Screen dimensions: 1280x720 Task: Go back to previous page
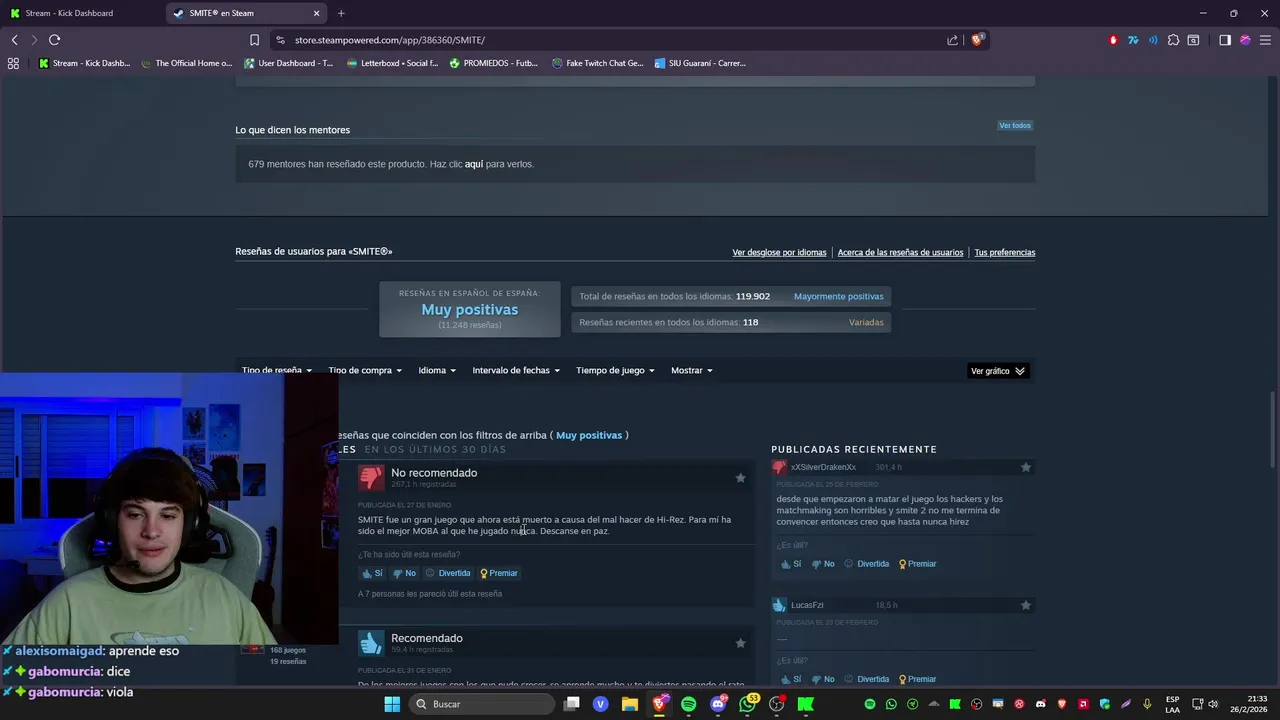14,40
